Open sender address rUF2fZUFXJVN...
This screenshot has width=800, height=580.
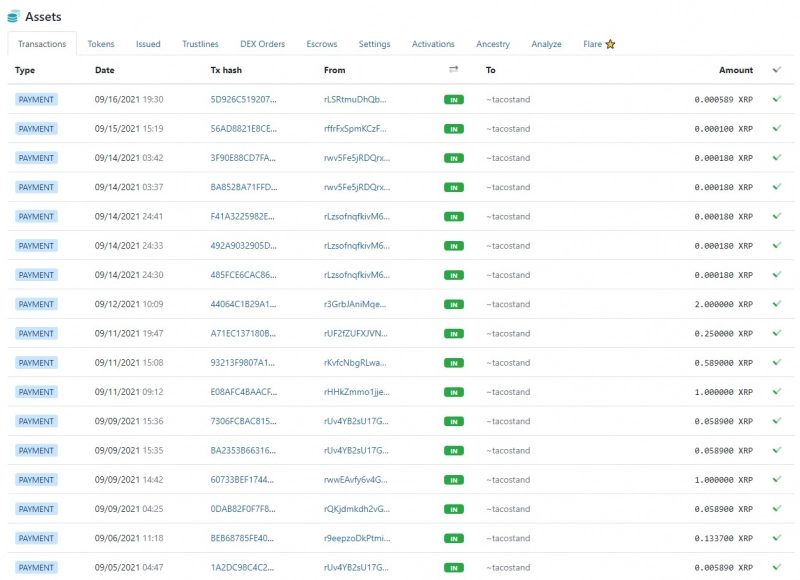tap(356, 334)
